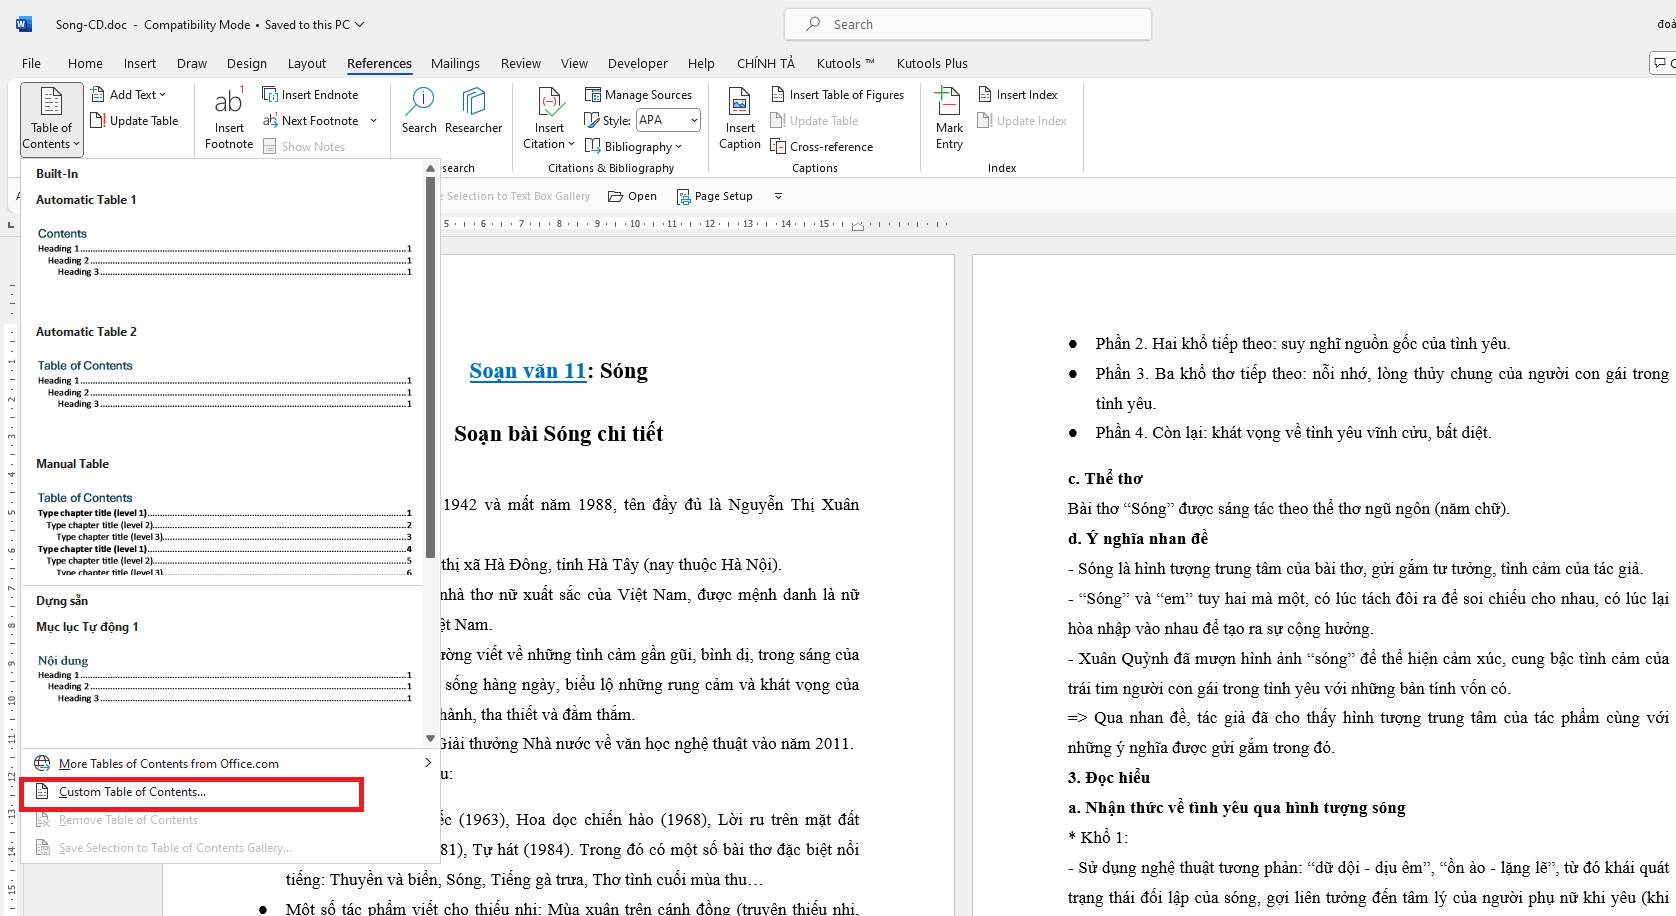Click the Bibliography icon
Screen dimensions: 1676x916
click(x=592, y=146)
